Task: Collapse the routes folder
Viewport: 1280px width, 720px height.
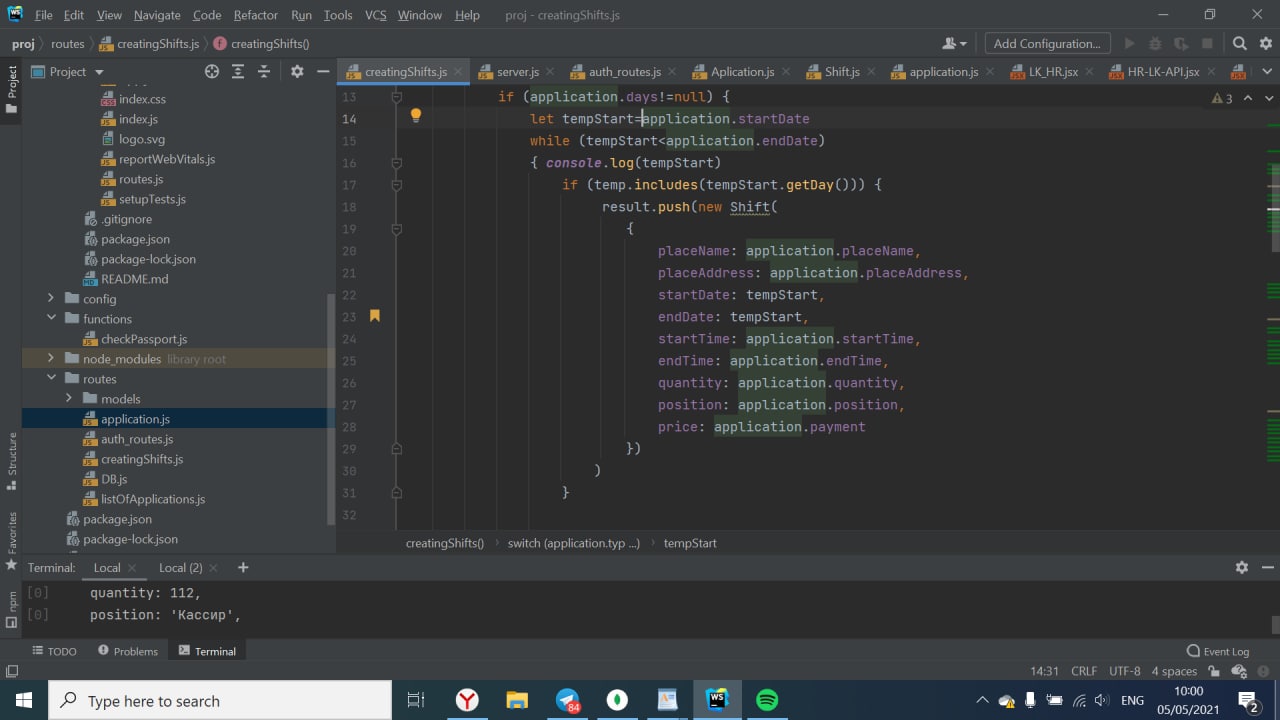Action: 51,379
